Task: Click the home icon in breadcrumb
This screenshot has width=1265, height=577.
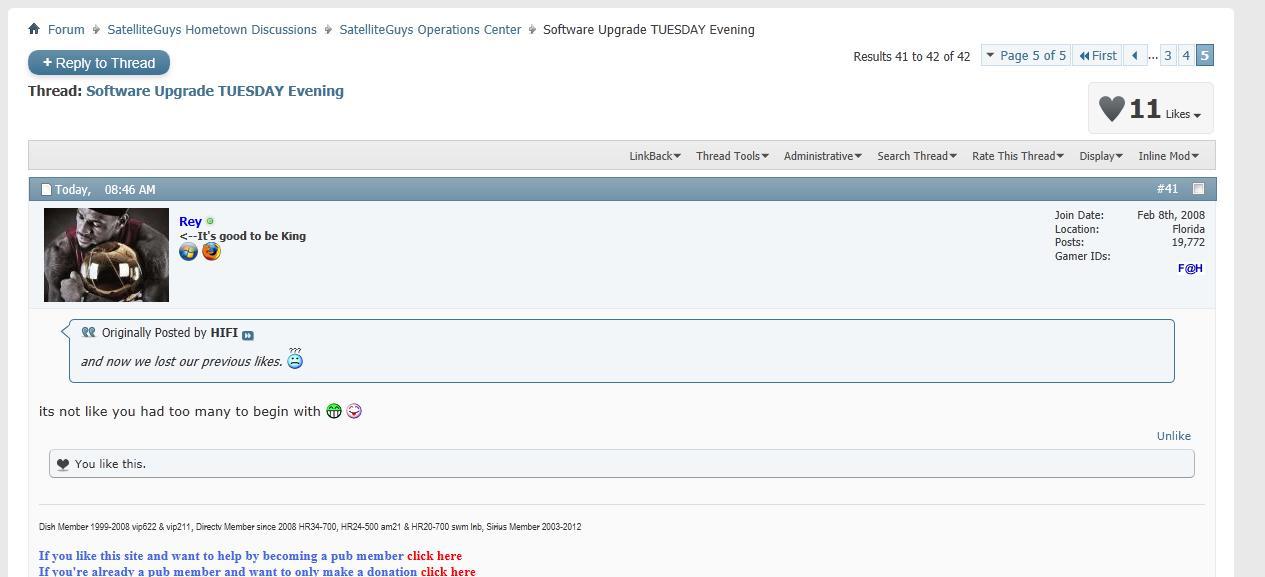Action: pyautogui.click(x=34, y=29)
